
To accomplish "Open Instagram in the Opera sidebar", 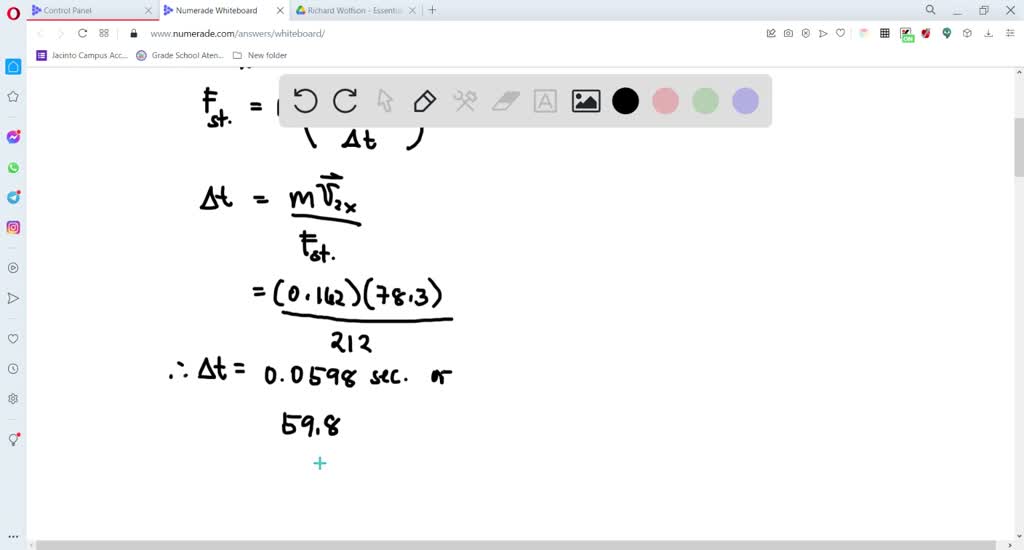I will [13, 227].
